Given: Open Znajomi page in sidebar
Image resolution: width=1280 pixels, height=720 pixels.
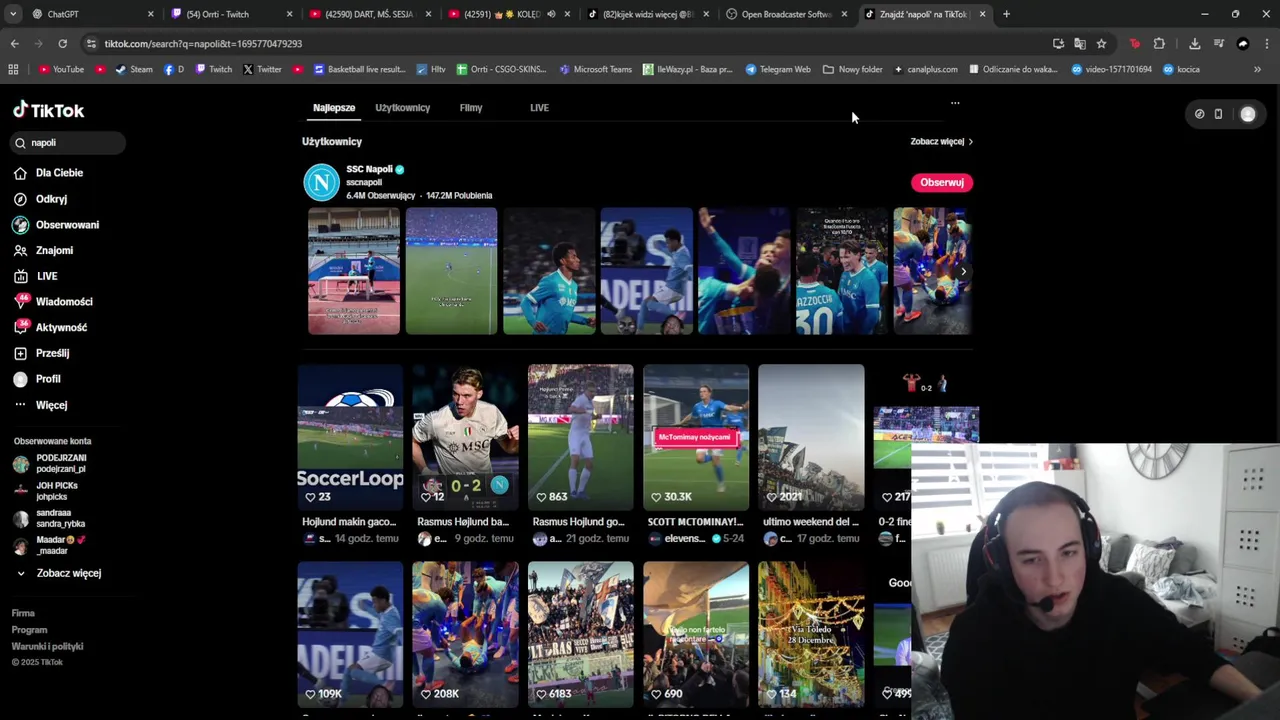Looking at the screenshot, I should pos(43,250).
